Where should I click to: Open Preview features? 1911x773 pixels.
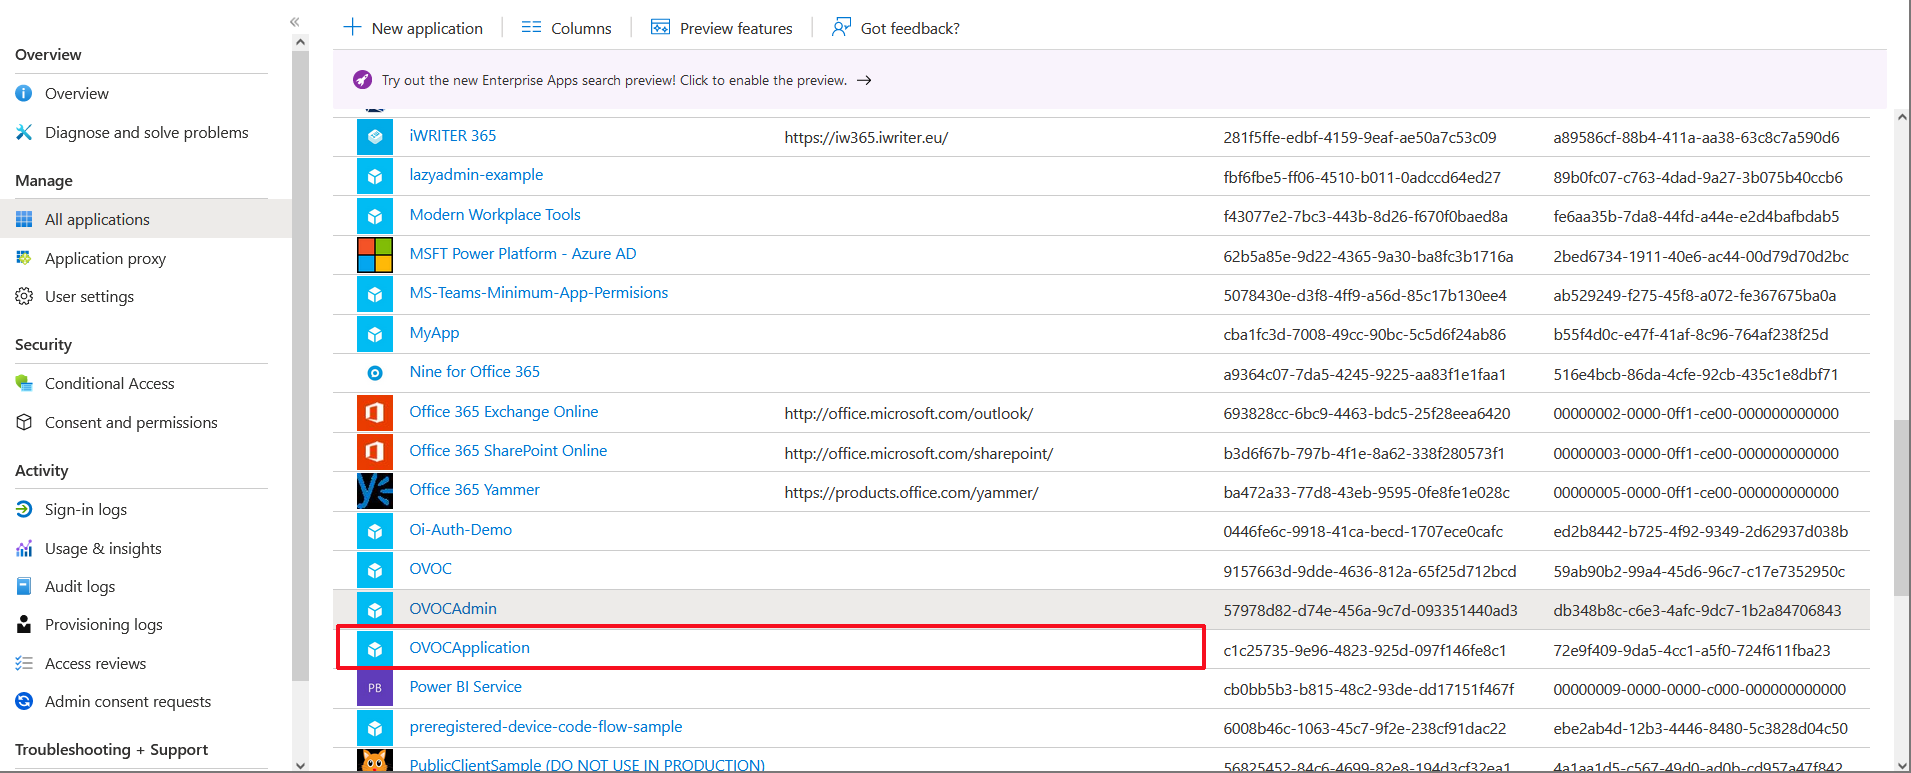click(x=721, y=28)
